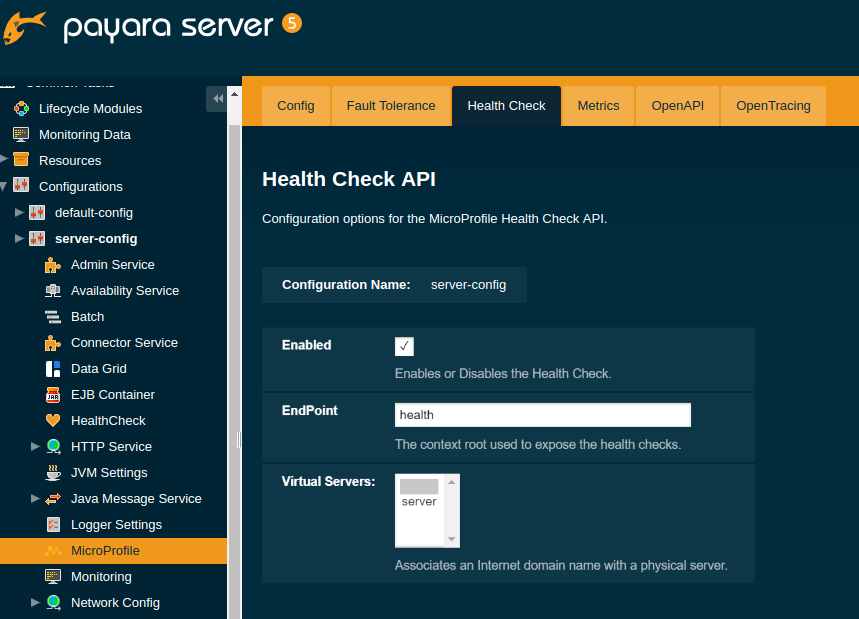
Task: Click the Configurations slider icon
Action: coord(21,185)
